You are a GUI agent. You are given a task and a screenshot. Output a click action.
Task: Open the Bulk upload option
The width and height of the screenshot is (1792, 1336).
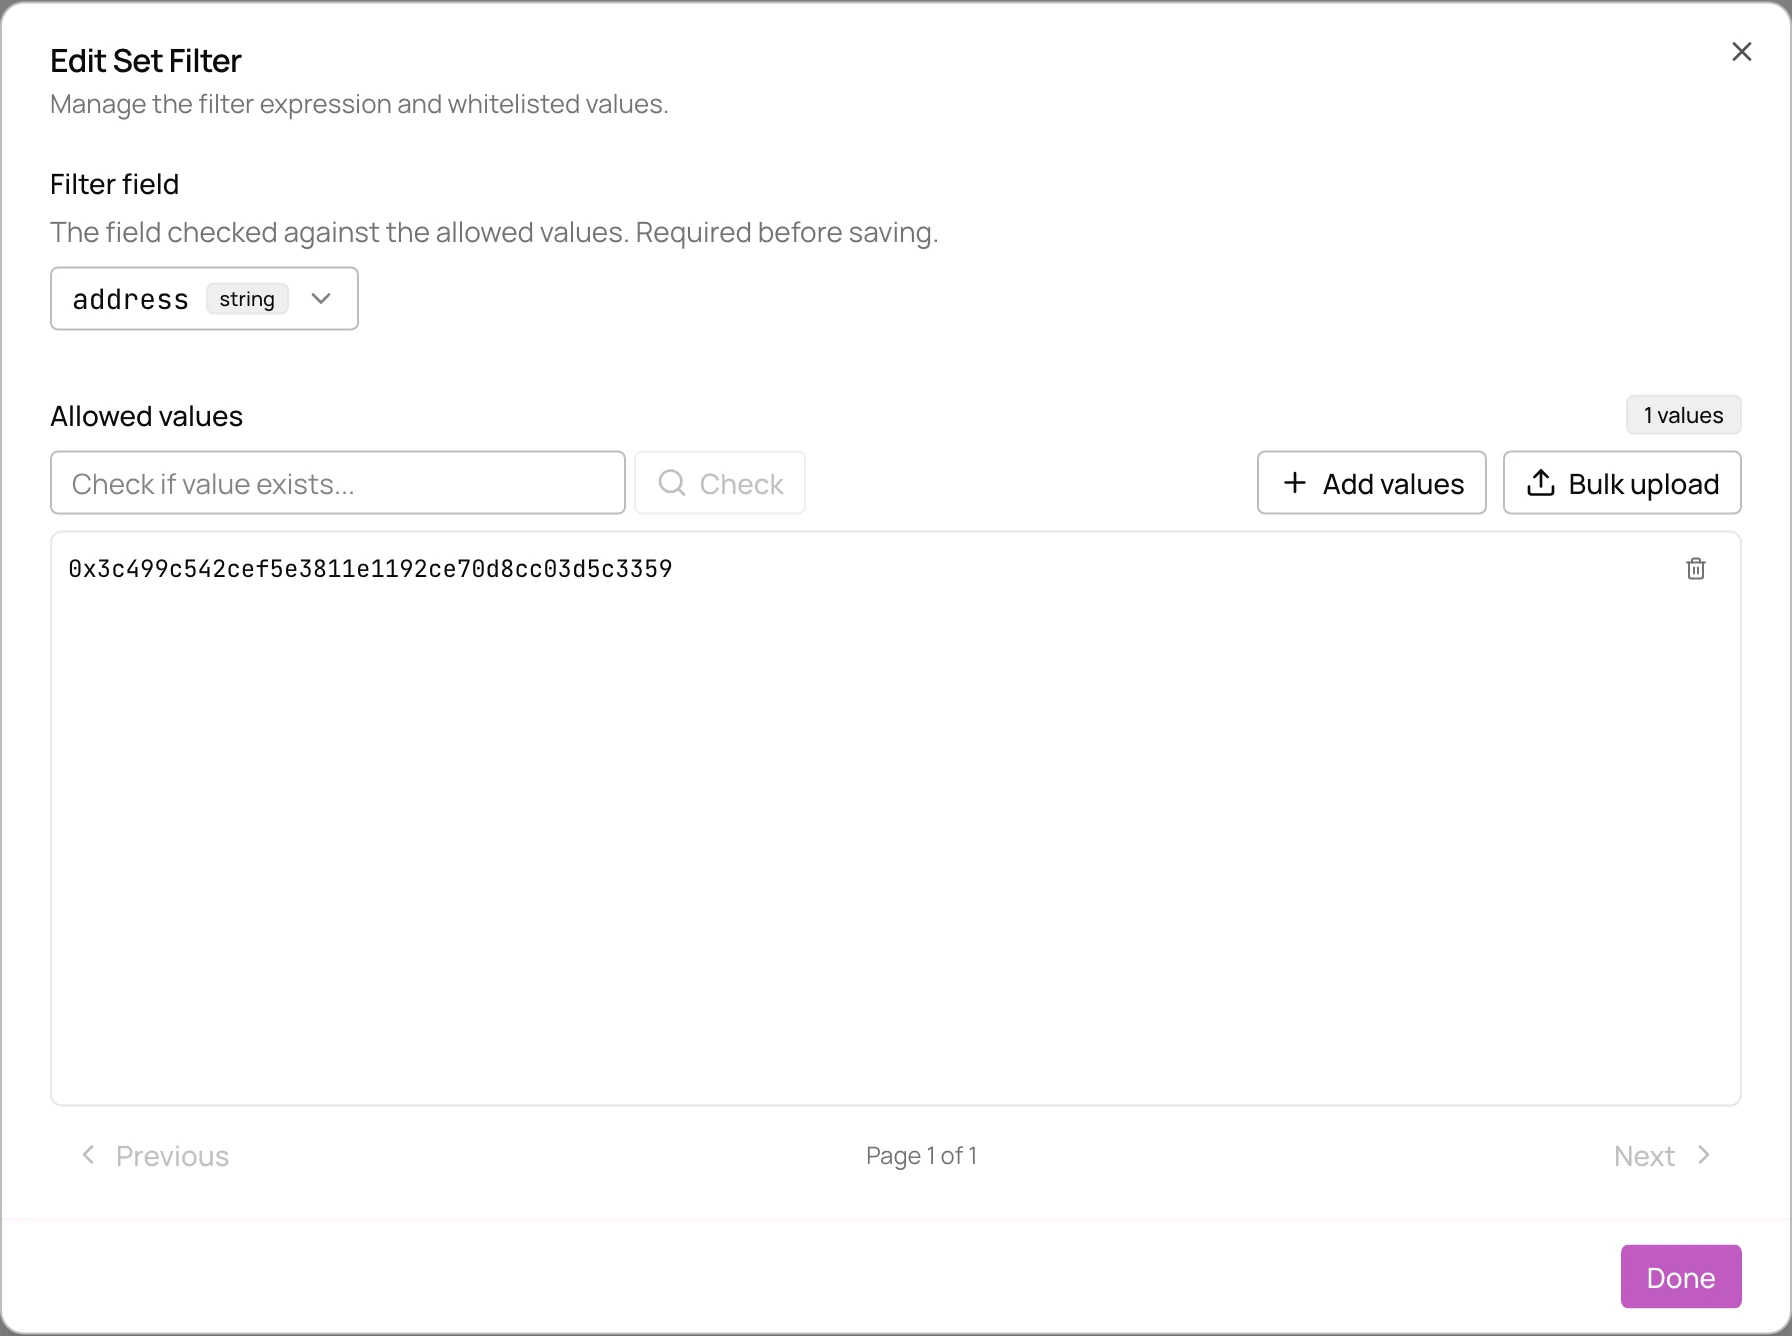(x=1622, y=483)
